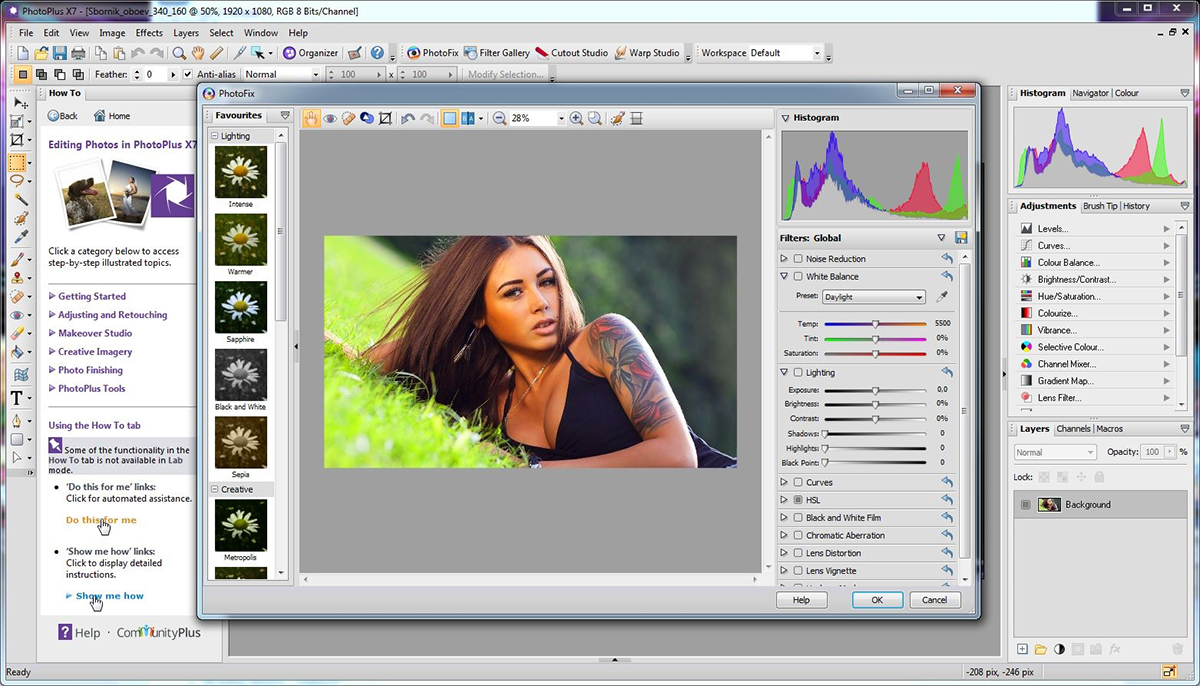This screenshot has width=1200, height=686.
Task: Toggle the Anti-alias checkbox
Action: pos(187,74)
